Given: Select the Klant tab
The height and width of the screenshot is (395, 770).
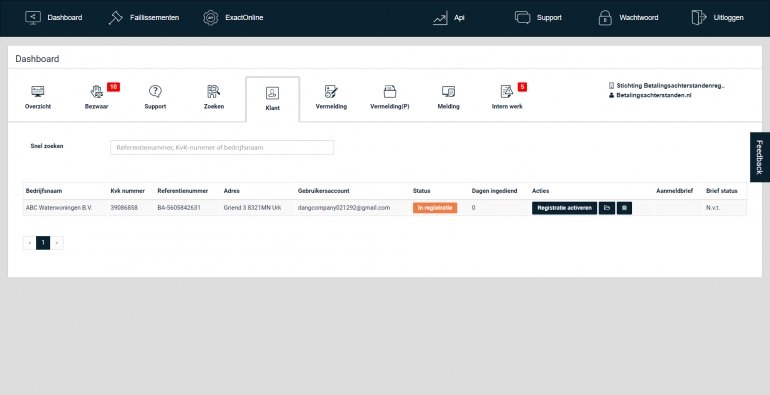Looking at the screenshot, I should (x=273, y=99).
